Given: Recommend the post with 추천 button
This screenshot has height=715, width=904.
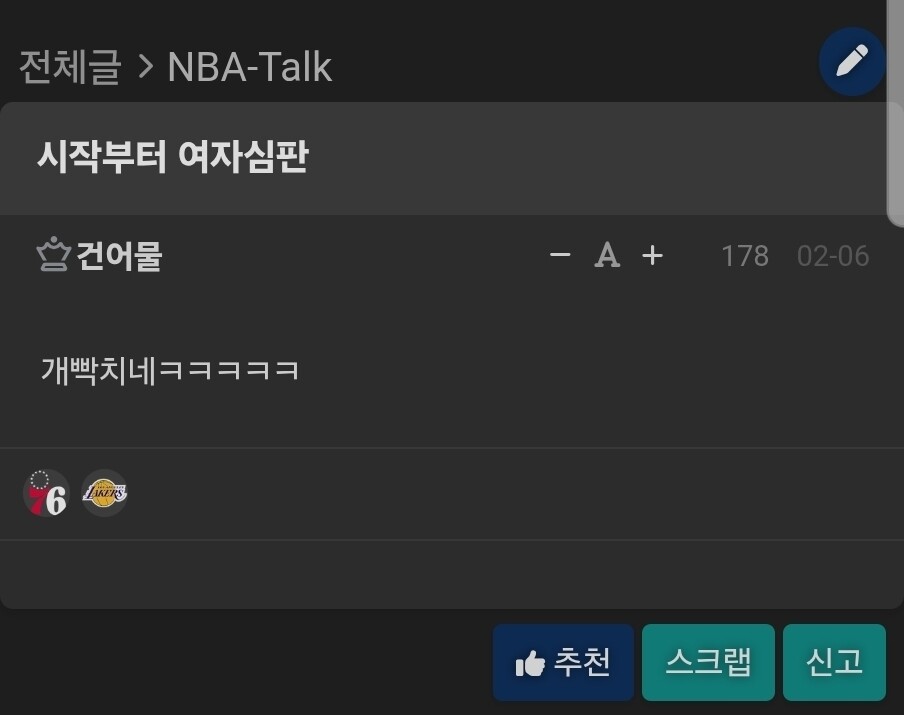Looking at the screenshot, I should point(563,663).
